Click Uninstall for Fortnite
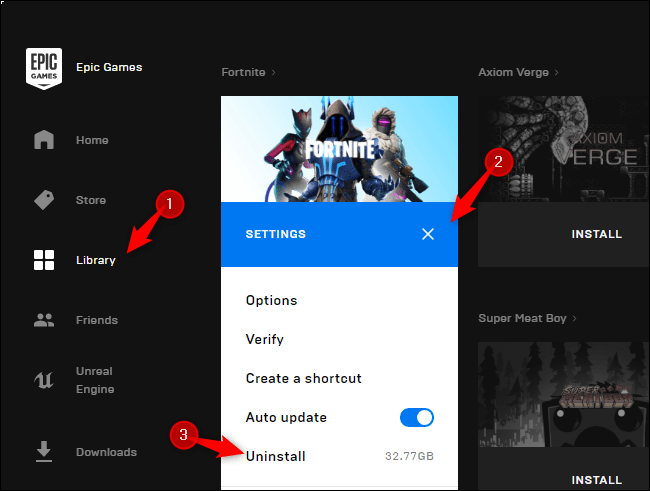The height and width of the screenshot is (491, 650). point(275,456)
